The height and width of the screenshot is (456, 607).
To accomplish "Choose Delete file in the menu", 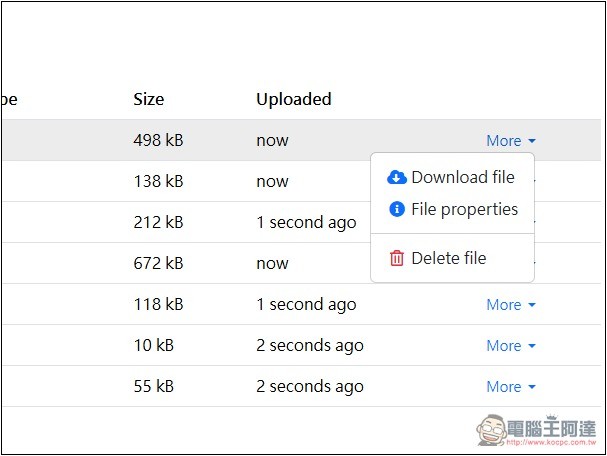I will [453, 258].
